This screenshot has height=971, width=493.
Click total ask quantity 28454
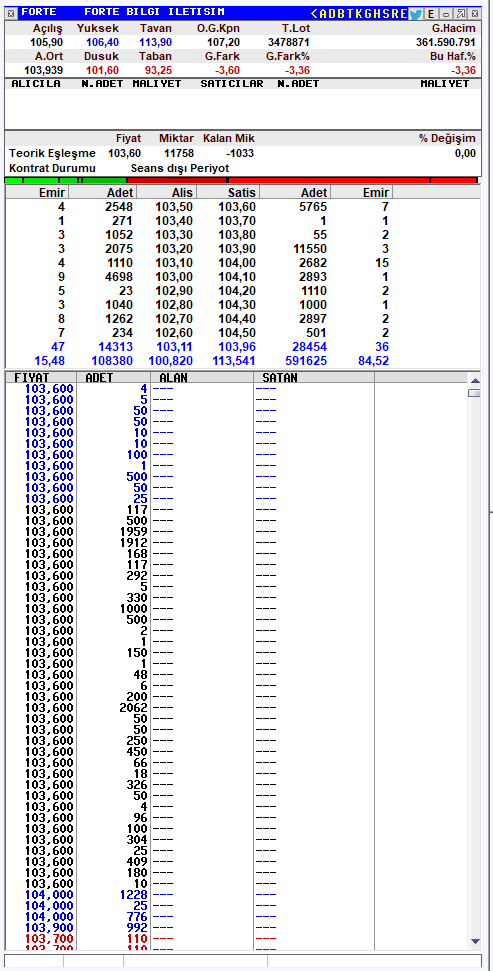pyautogui.click(x=310, y=347)
